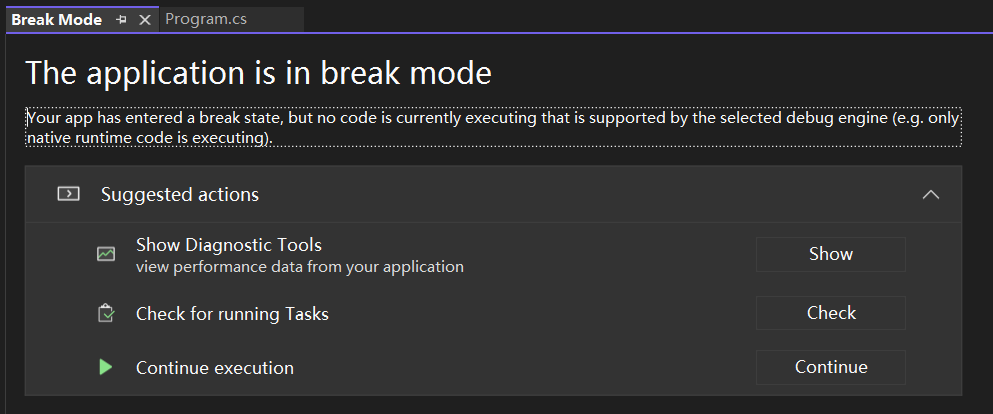Click the green Continue play icon

coord(106,367)
